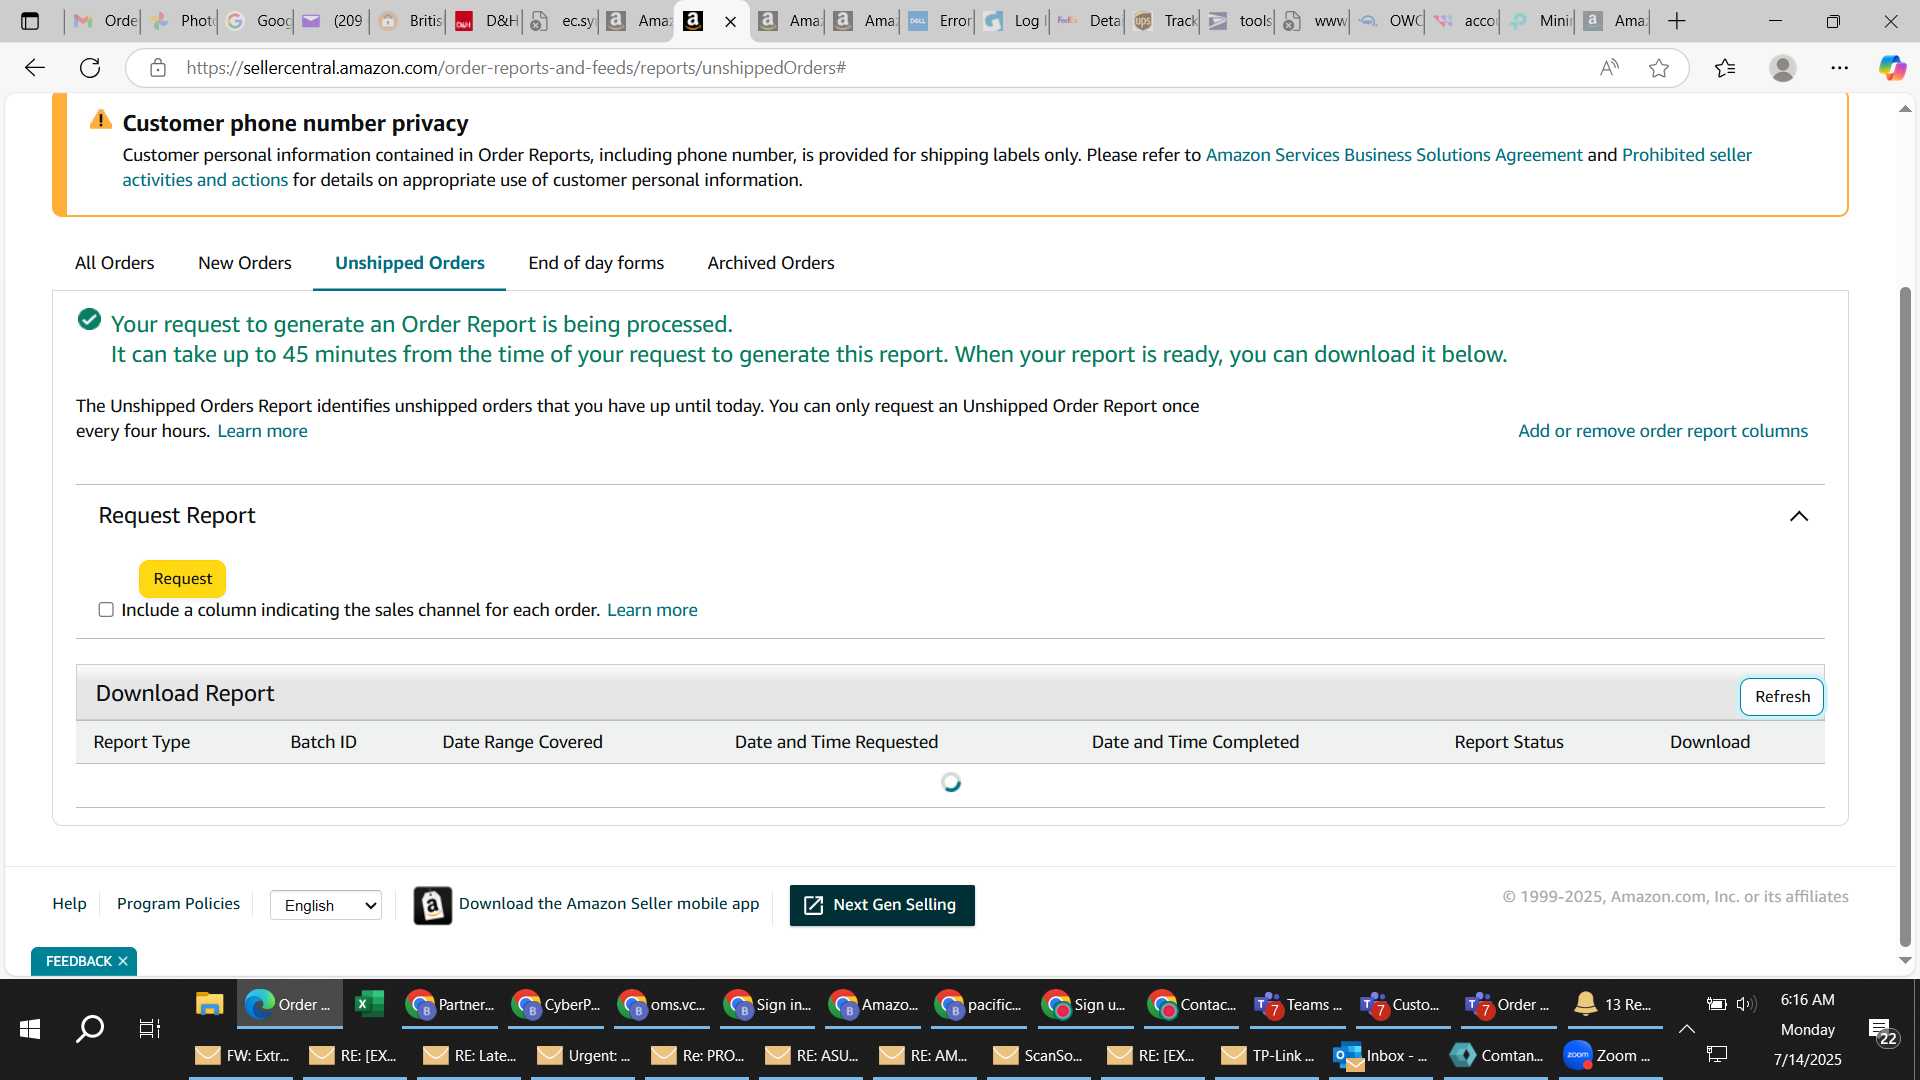Open the clock and date in the taskbar

[x=1807, y=1030]
